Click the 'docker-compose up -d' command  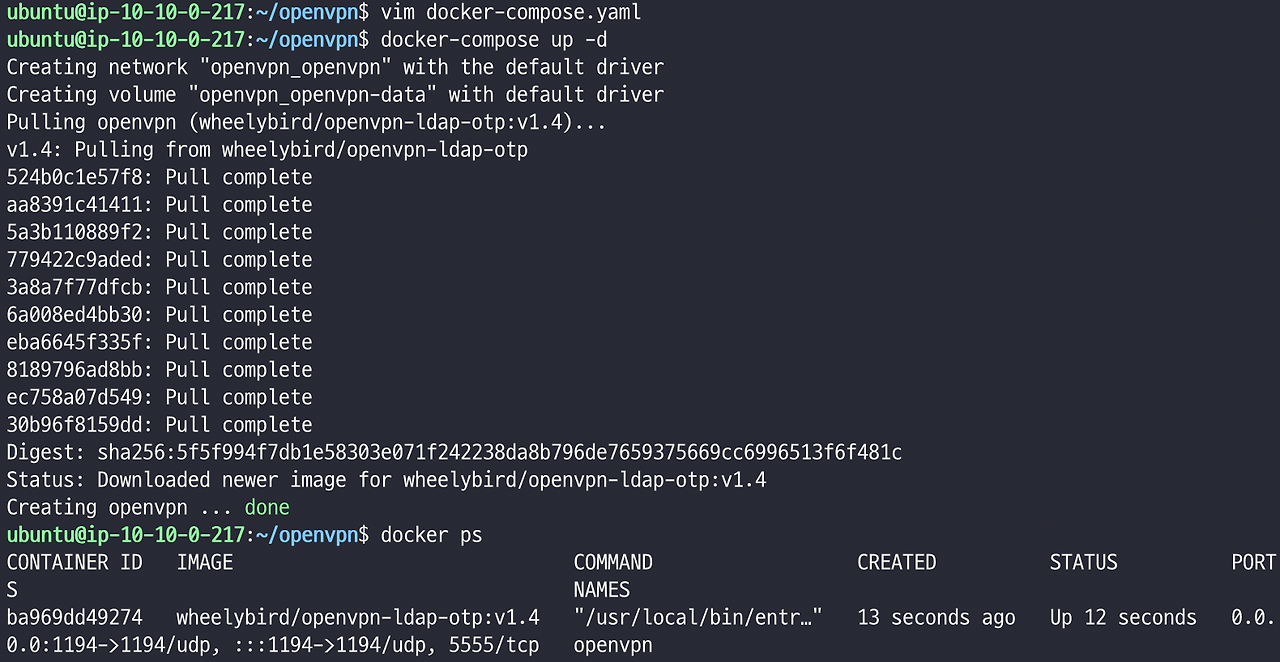(494, 40)
